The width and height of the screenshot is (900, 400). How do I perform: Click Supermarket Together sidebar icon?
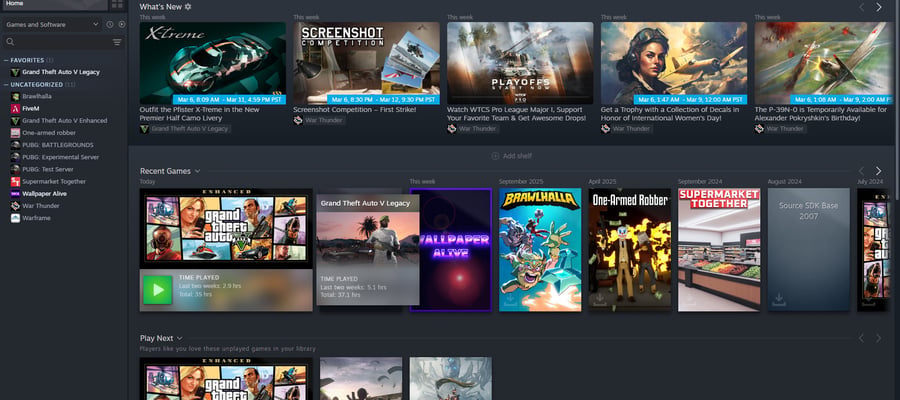click(15, 181)
